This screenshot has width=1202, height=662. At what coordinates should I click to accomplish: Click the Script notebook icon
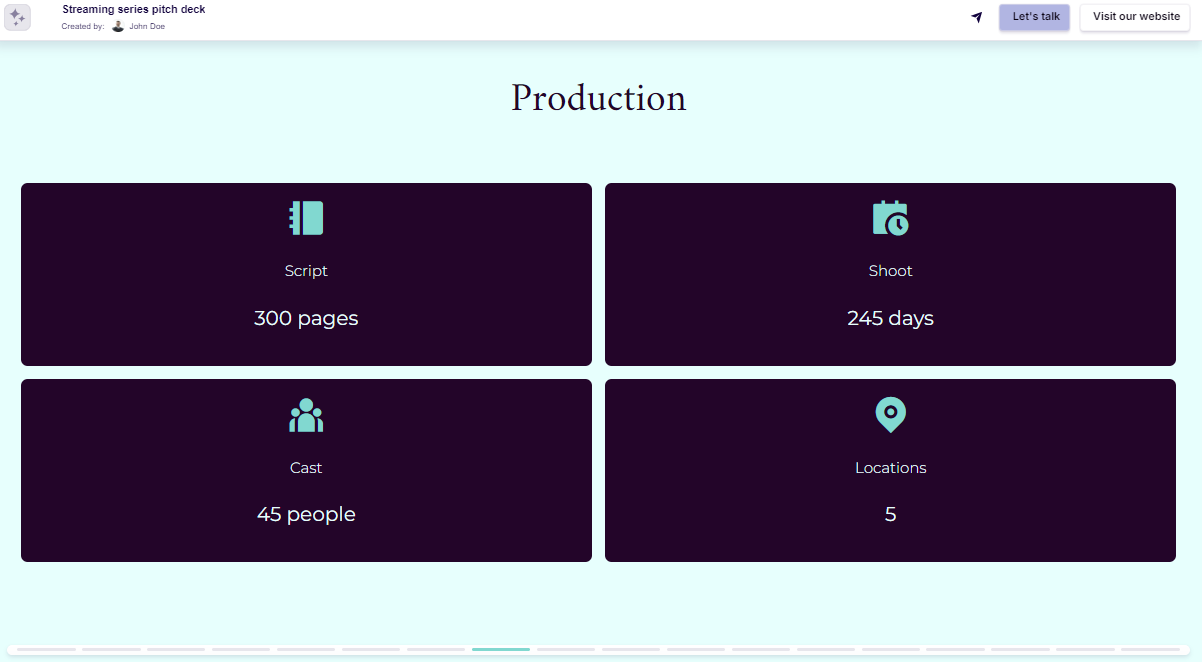tap(306, 218)
